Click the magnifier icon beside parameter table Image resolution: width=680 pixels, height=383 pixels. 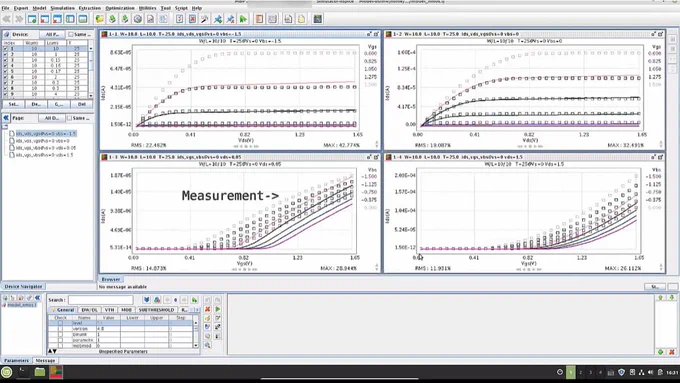pyautogui.click(x=207, y=345)
